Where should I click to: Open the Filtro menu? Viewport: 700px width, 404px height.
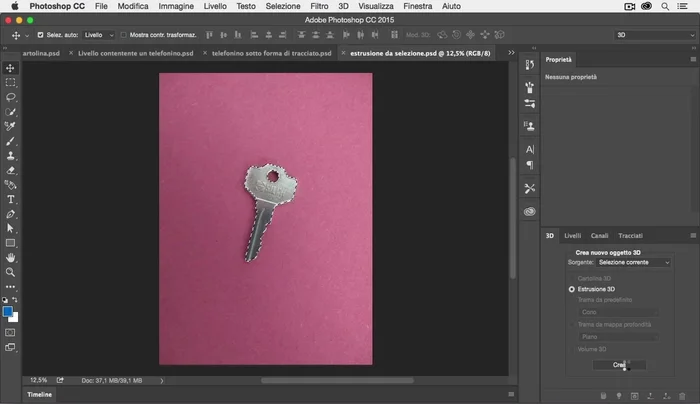click(319, 6)
